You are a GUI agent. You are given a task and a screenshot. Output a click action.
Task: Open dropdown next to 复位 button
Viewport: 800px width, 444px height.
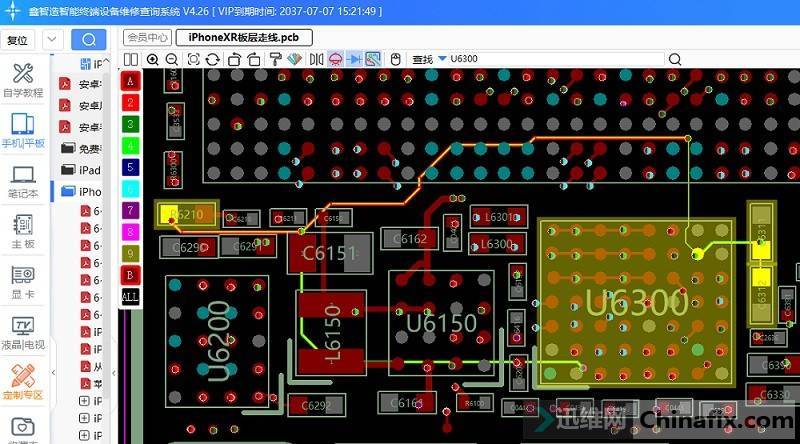(x=52, y=40)
